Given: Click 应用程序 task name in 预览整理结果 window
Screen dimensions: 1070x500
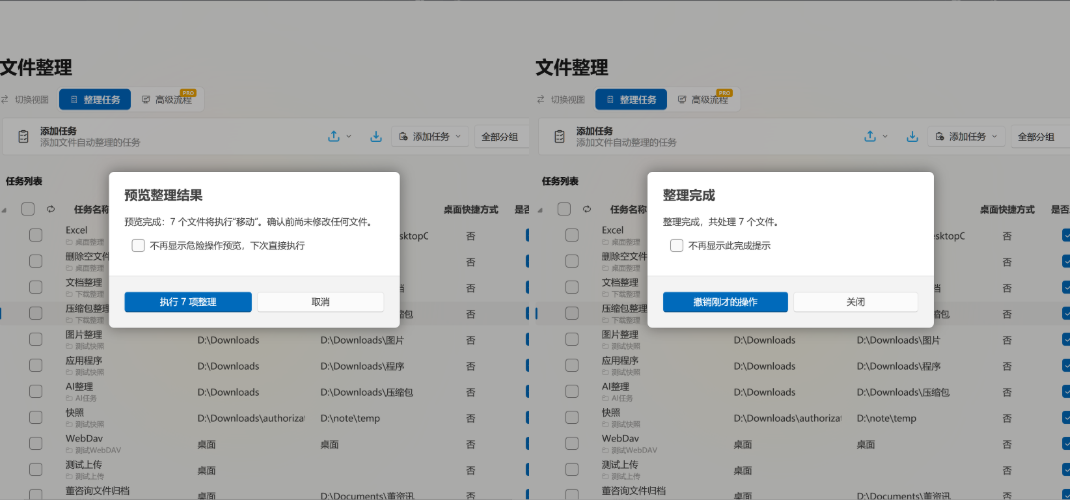Looking at the screenshot, I should point(84,361).
